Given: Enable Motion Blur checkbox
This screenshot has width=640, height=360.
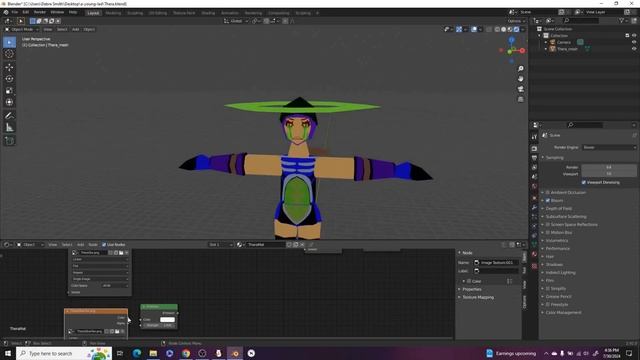Looking at the screenshot, I should click(x=548, y=232).
